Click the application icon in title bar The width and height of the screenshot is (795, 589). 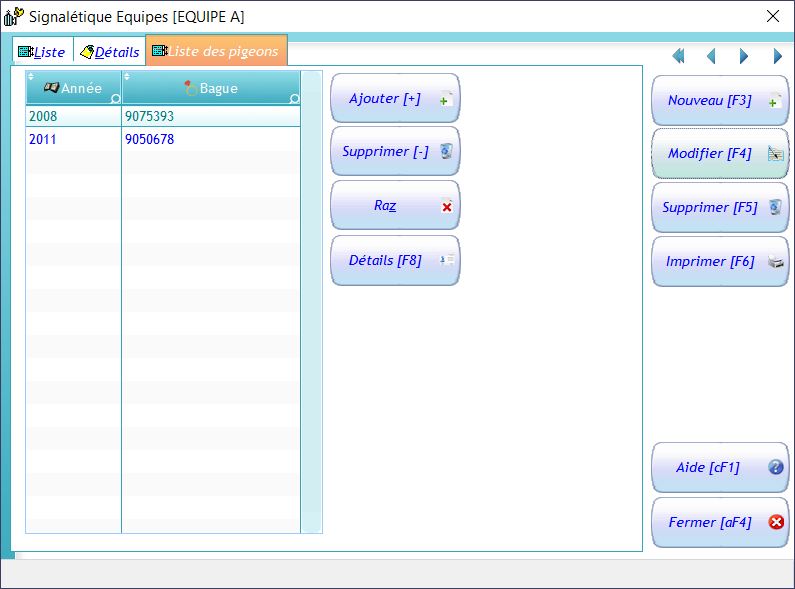point(13,16)
